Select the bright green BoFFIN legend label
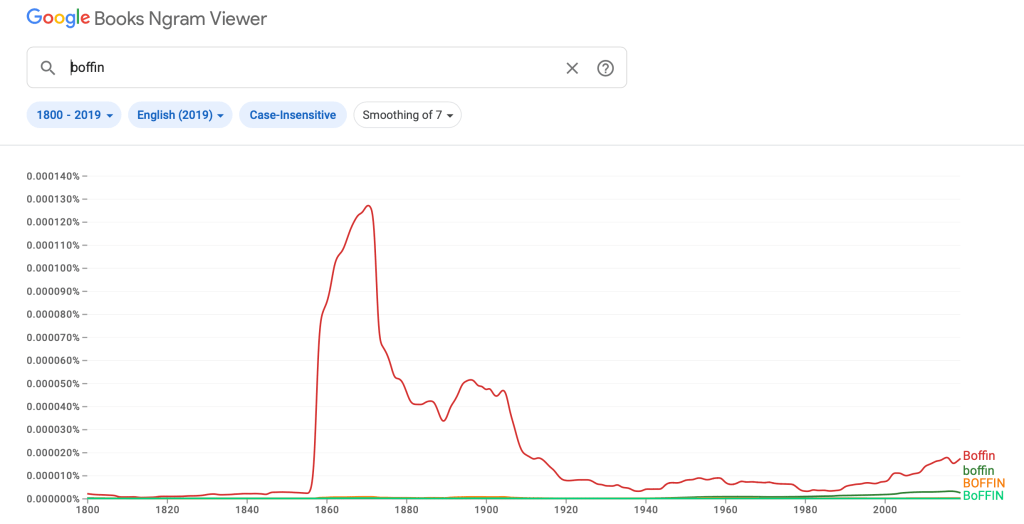The height and width of the screenshot is (524, 1024). pos(983,496)
